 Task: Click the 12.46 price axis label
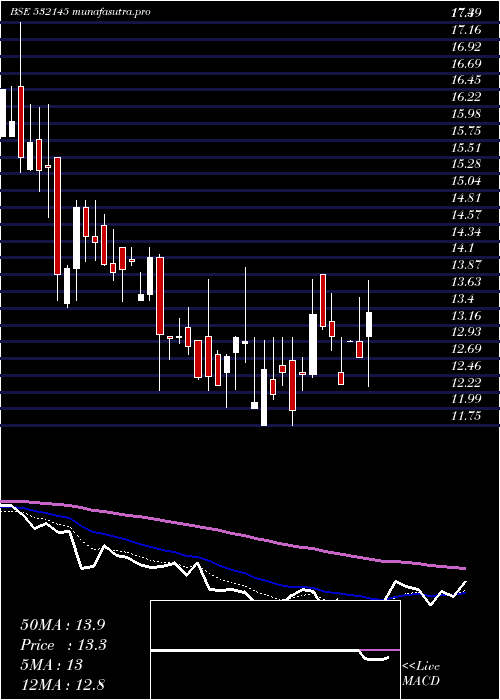coord(466,366)
